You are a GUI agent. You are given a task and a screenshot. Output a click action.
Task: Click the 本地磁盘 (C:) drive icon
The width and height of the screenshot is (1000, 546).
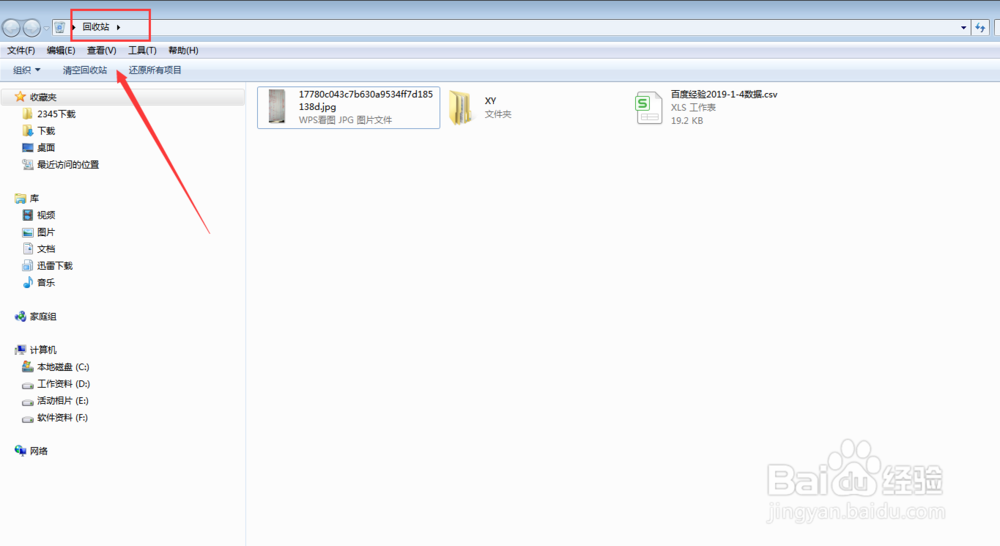(x=27, y=367)
